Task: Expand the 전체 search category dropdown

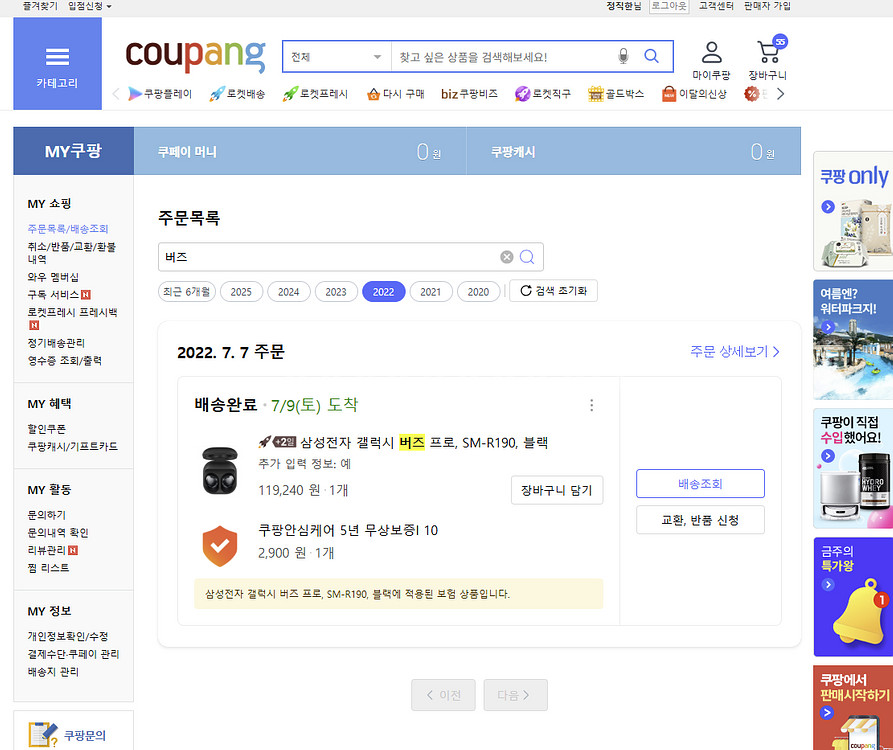Action: 337,56
